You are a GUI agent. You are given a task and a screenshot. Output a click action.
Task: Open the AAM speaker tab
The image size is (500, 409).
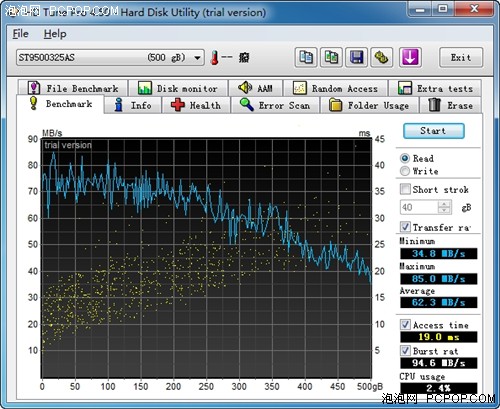click(x=256, y=88)
